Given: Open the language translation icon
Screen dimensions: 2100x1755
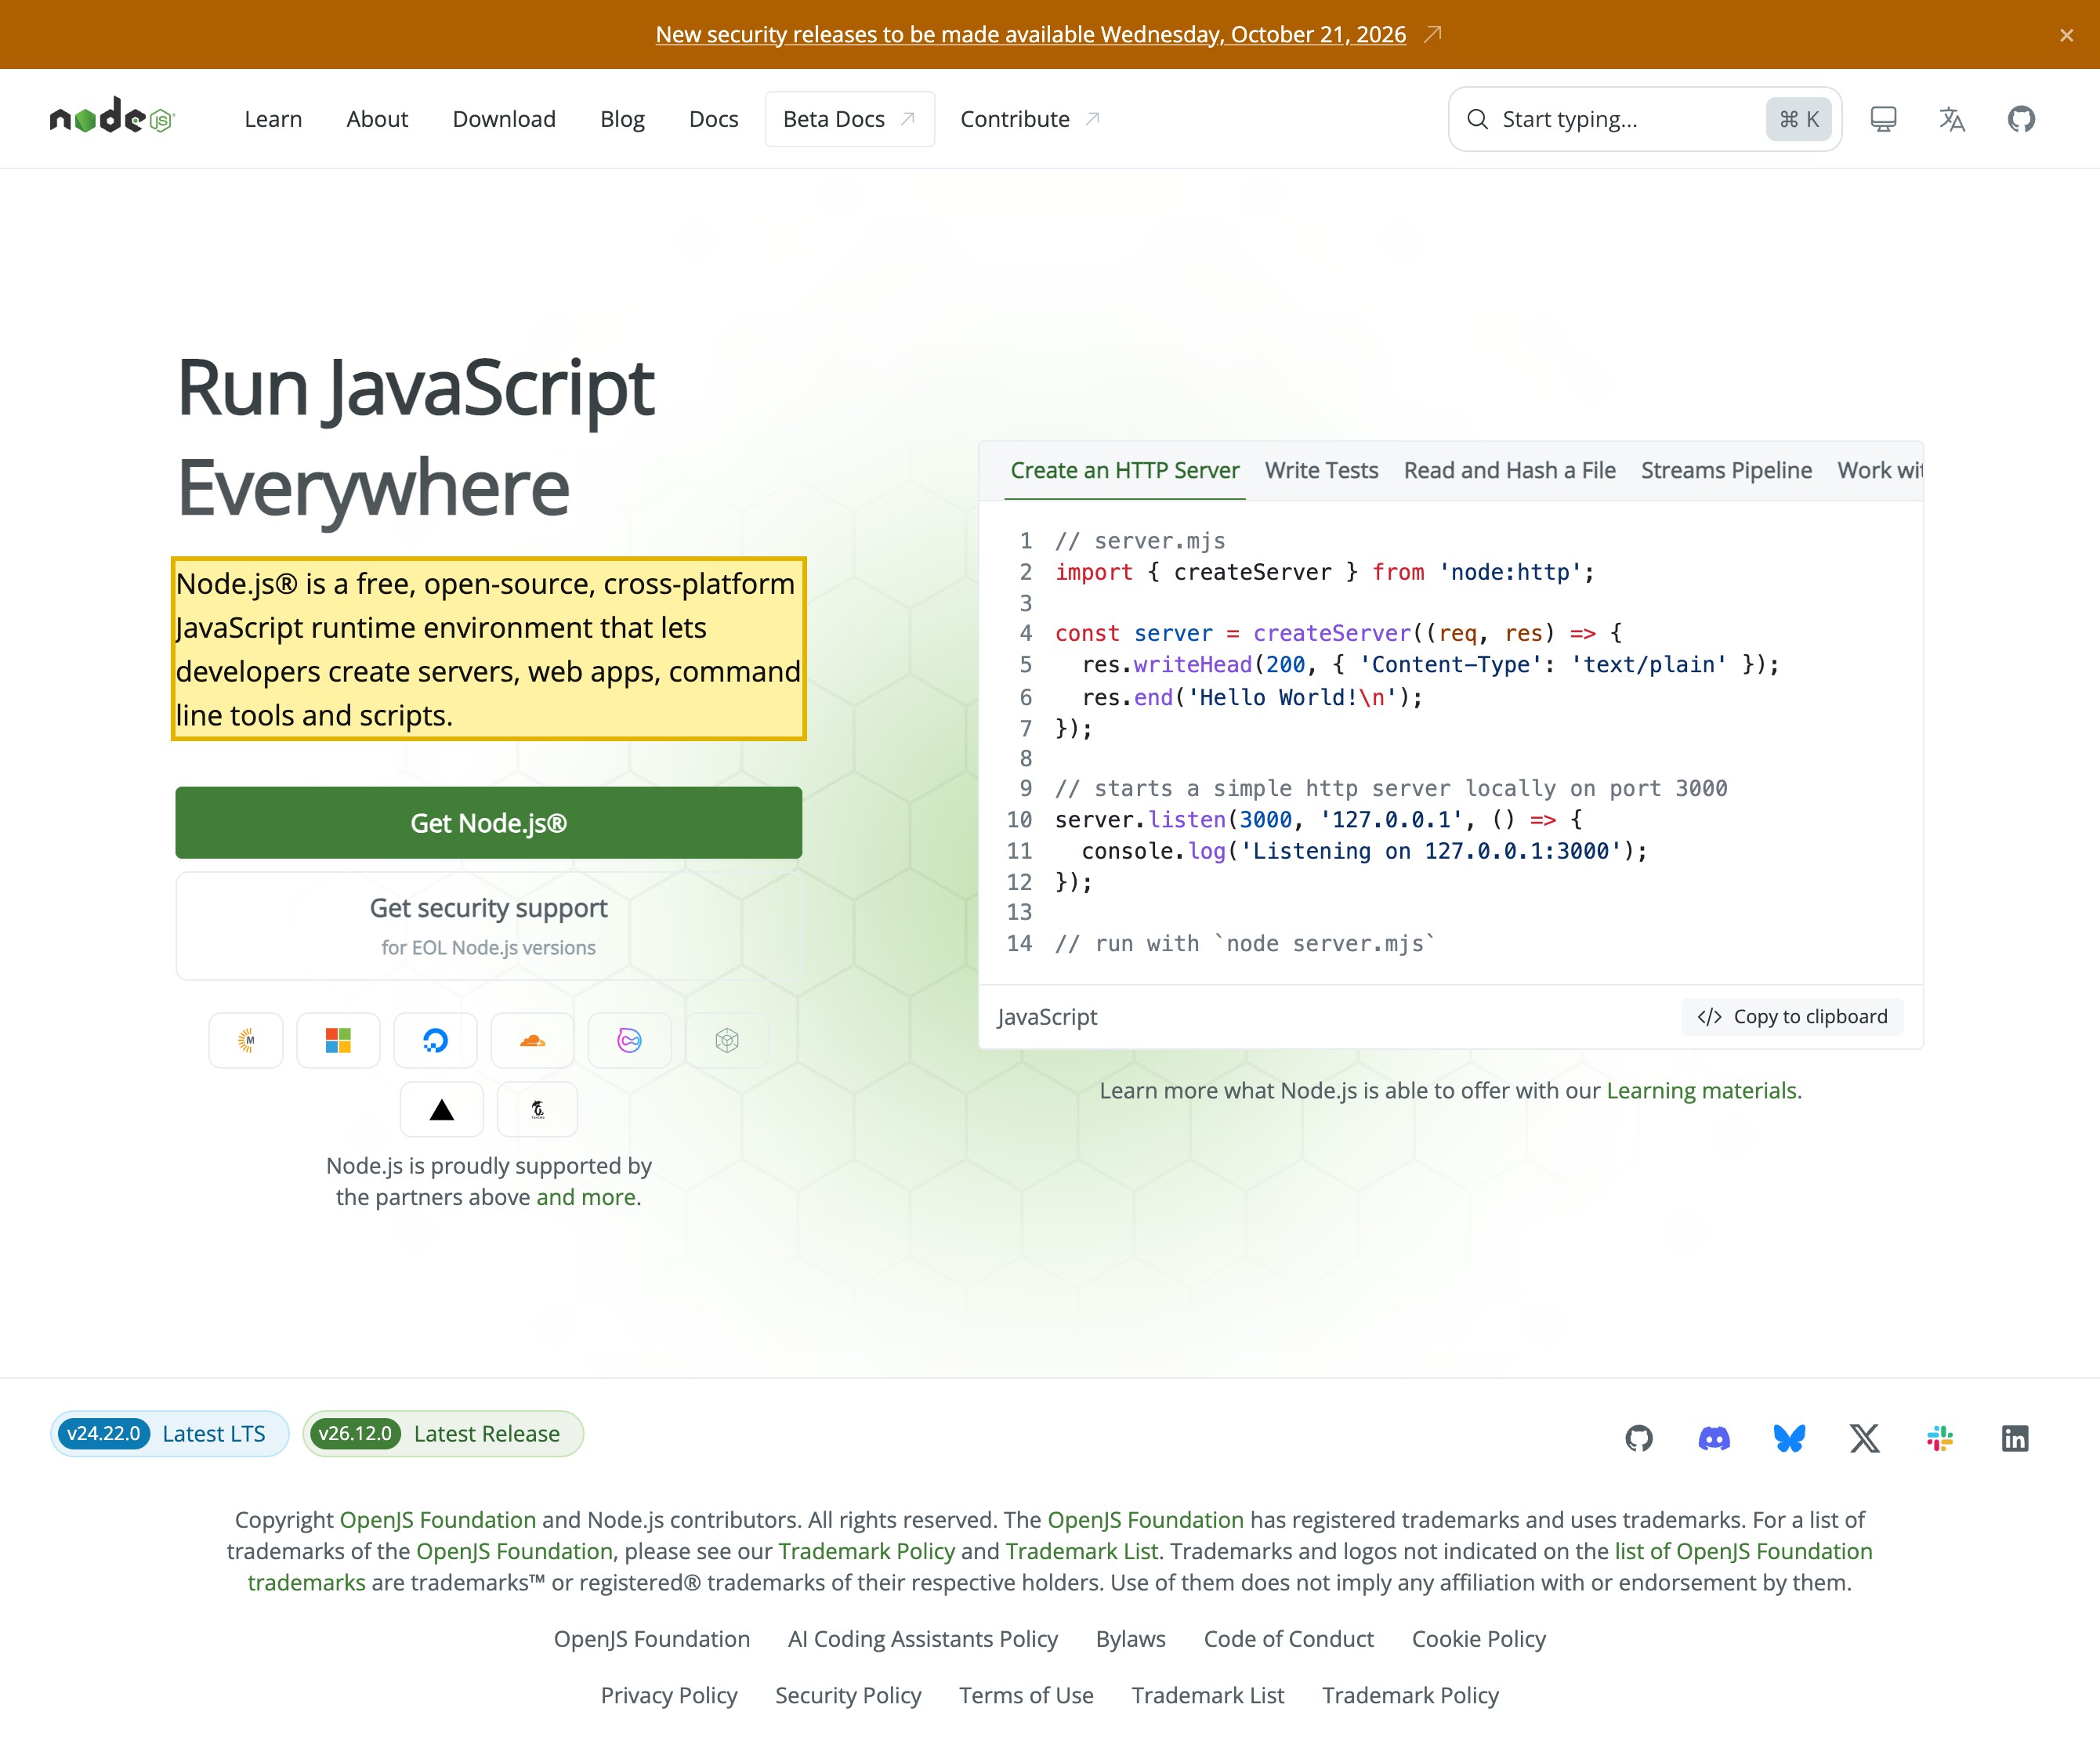Looking at the screenshot, I should 1952,119.
